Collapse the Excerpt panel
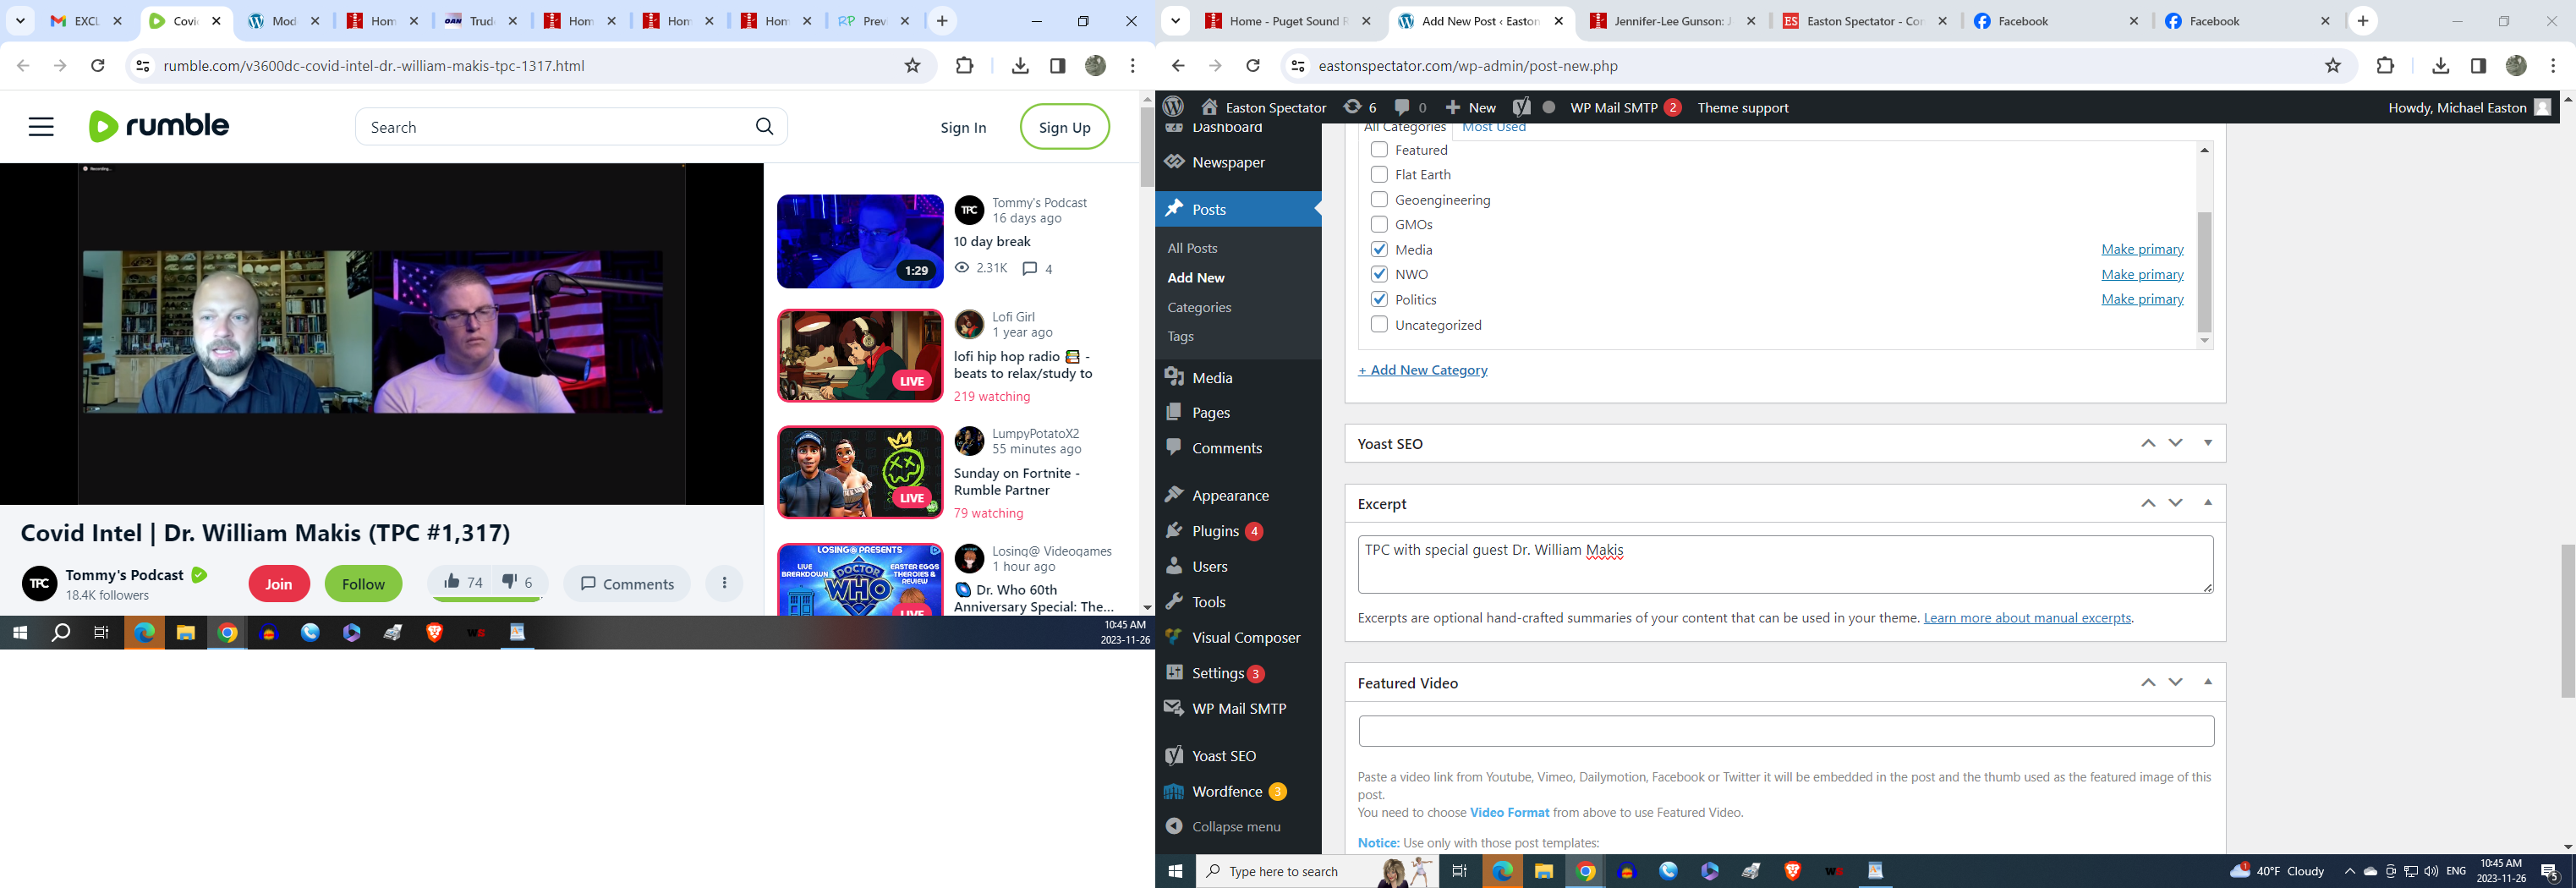2576x888 pixels. [2207, 503]
